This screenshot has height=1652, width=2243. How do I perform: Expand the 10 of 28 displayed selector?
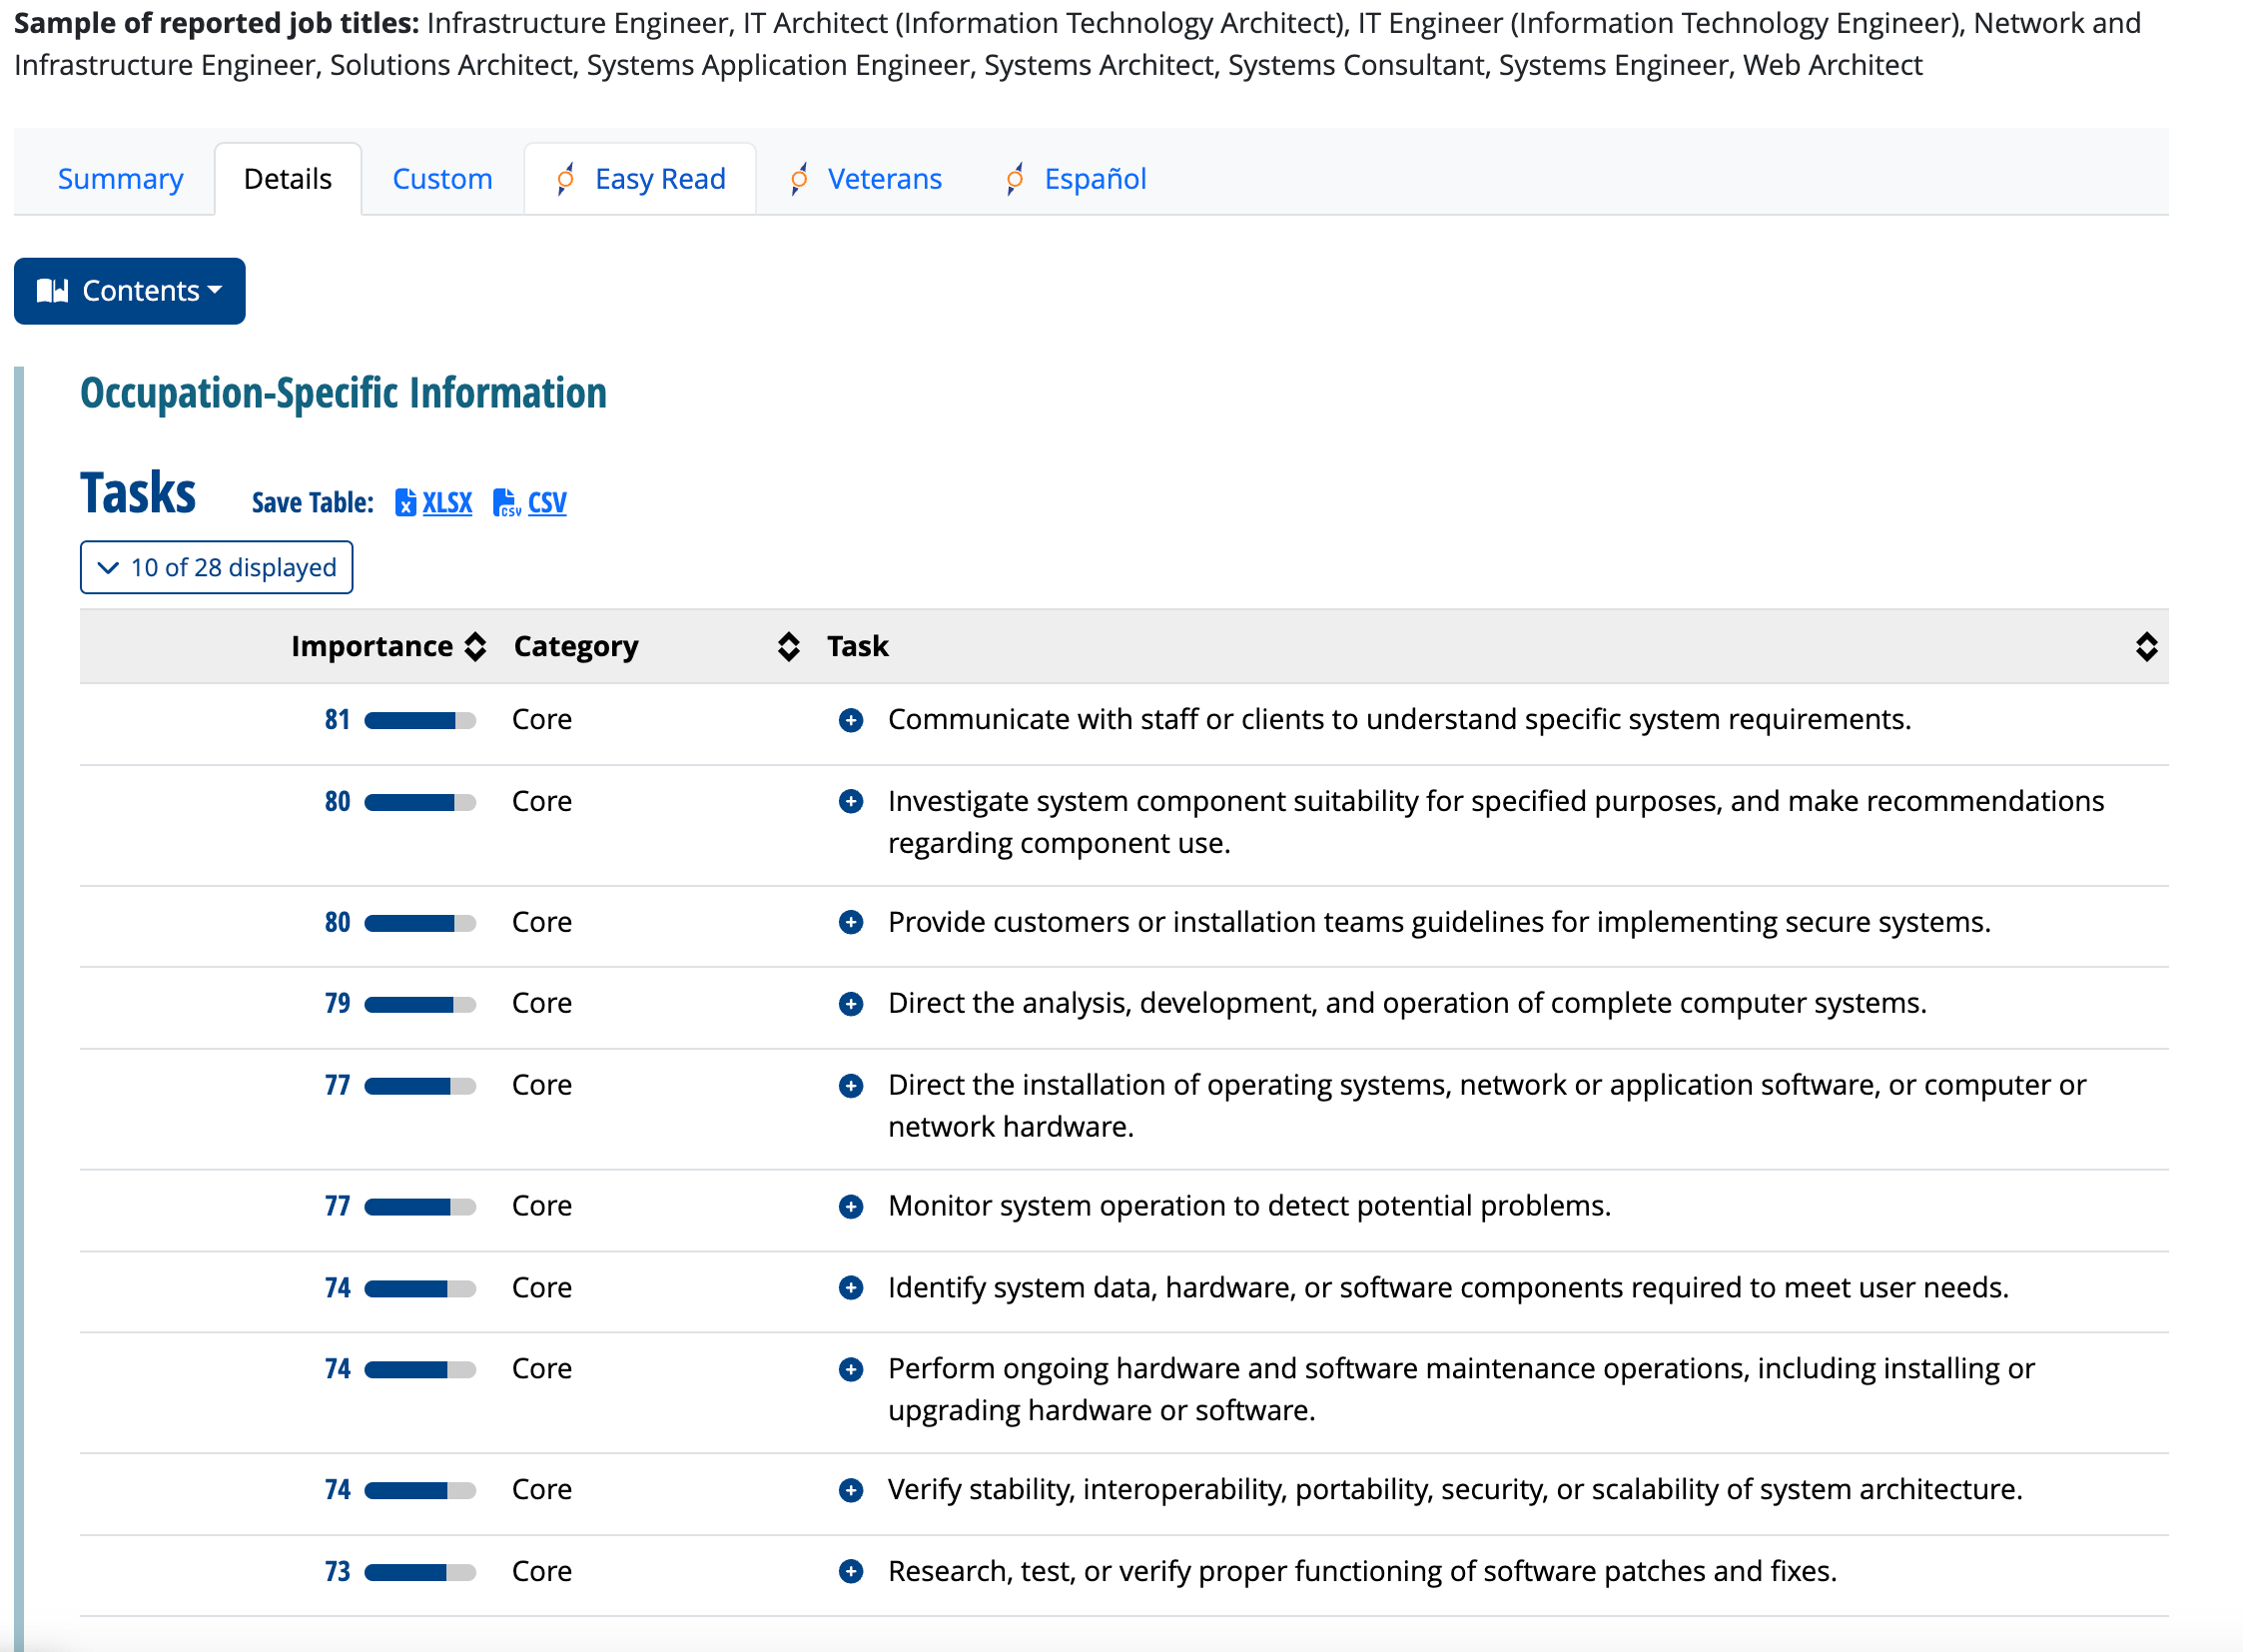(x=216, y=568)
